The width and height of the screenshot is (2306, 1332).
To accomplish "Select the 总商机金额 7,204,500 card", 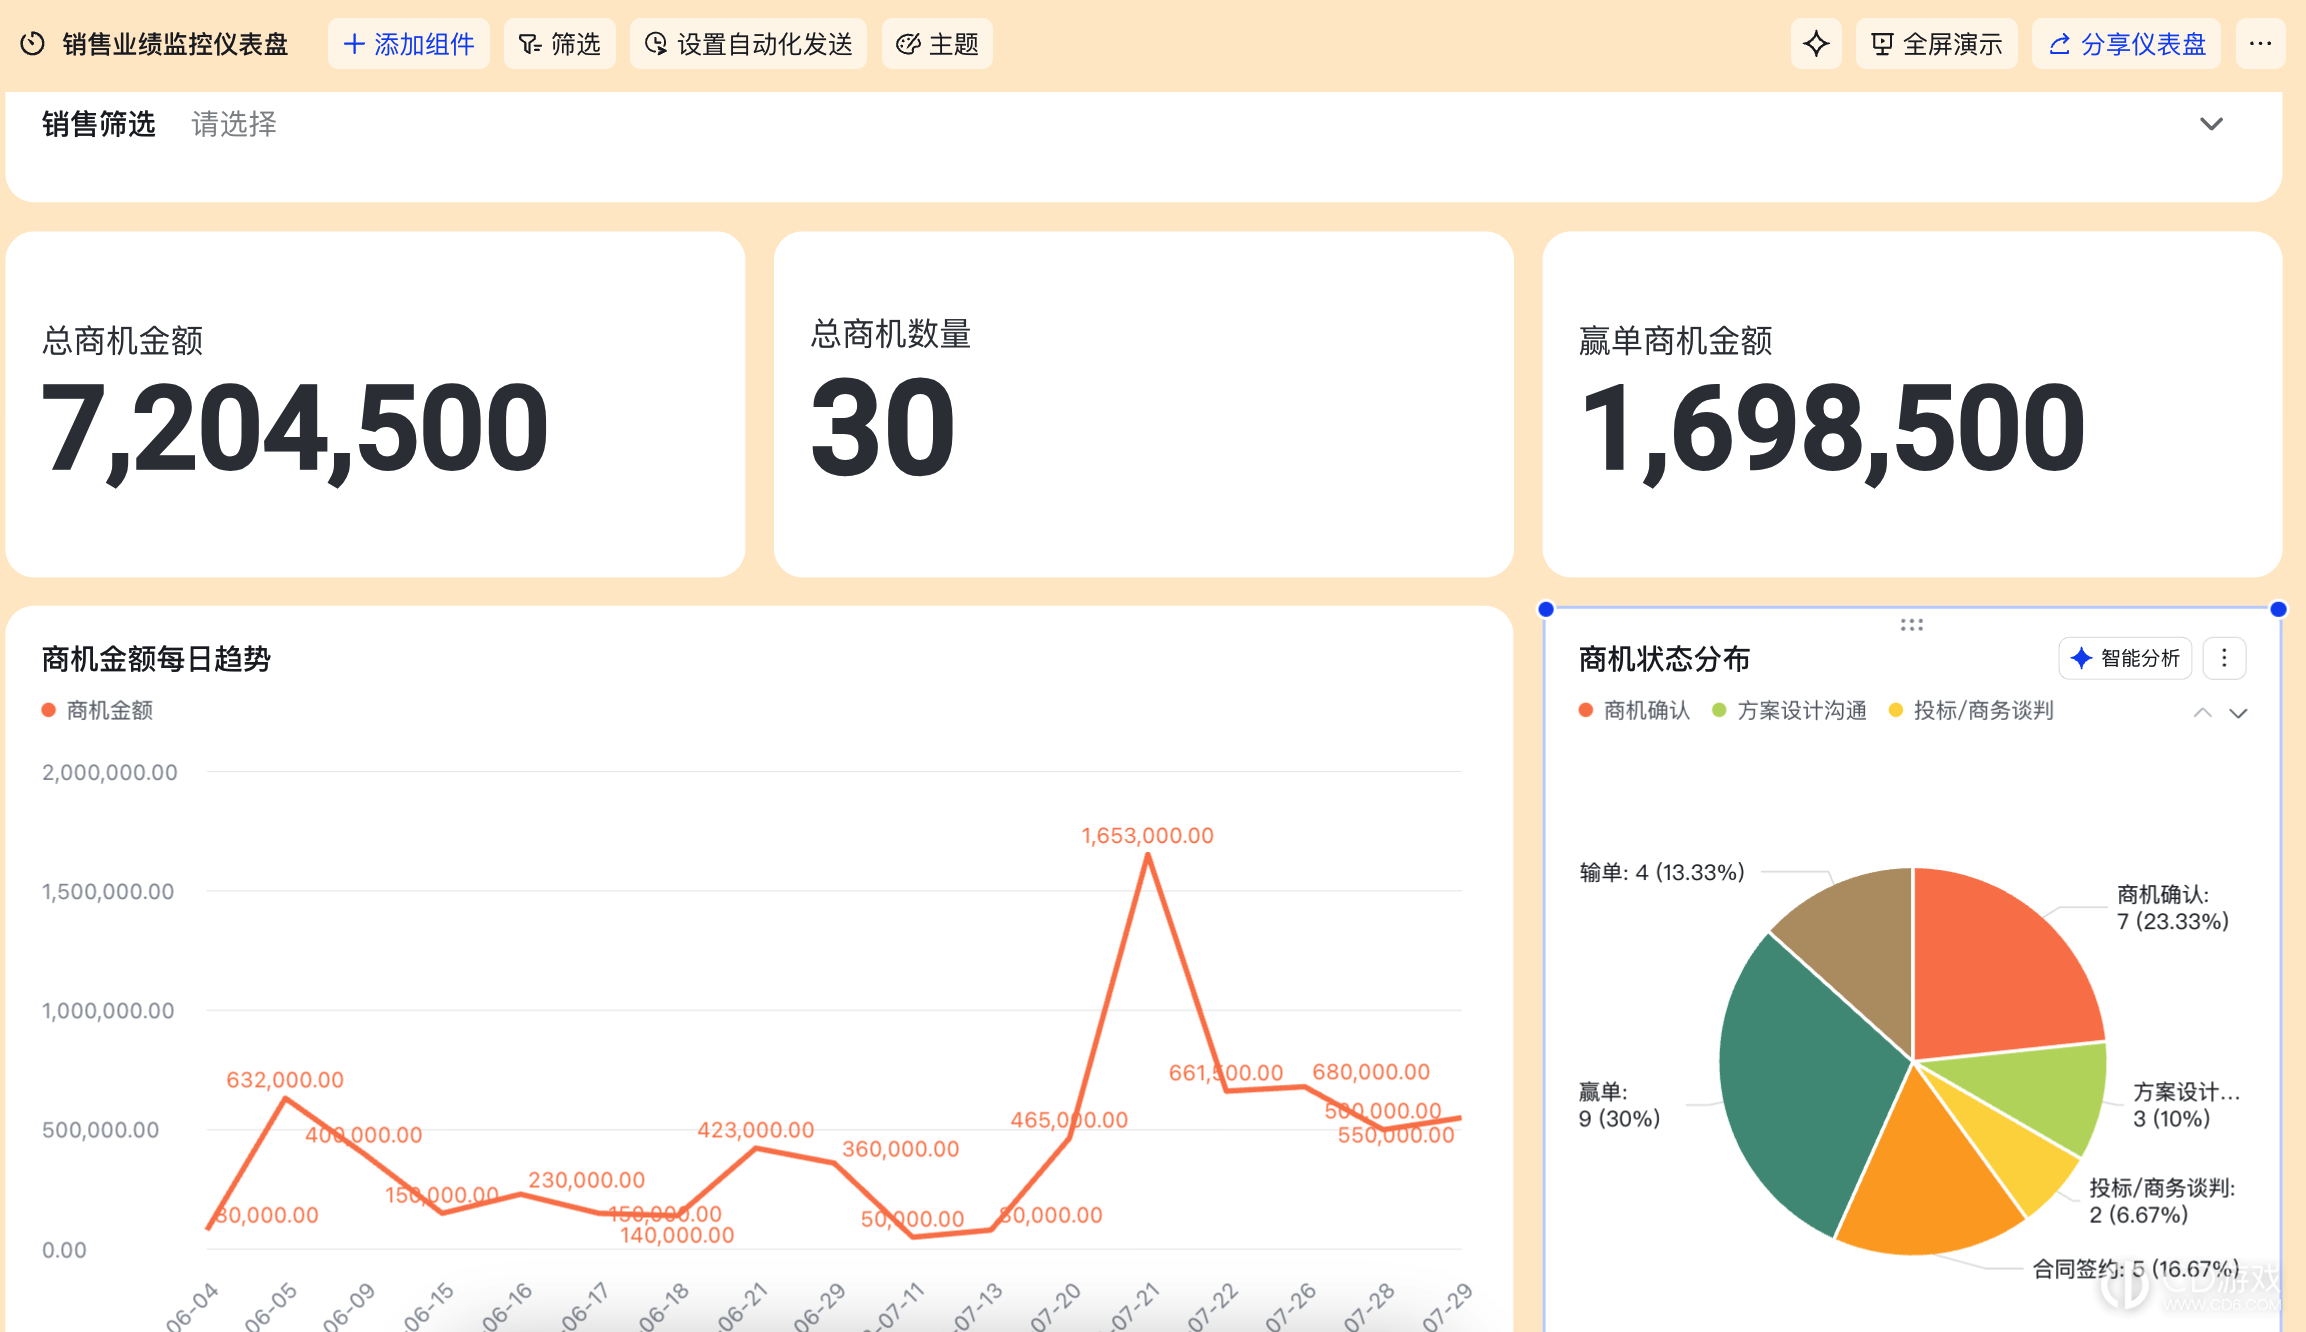I will tap(375, 404).
